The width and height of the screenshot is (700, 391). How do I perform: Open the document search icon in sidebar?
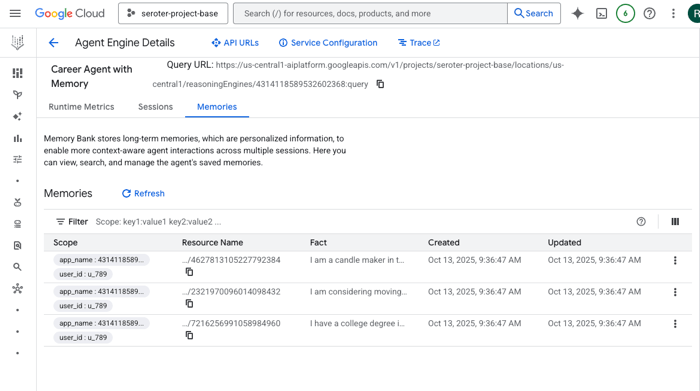[17, 245]
